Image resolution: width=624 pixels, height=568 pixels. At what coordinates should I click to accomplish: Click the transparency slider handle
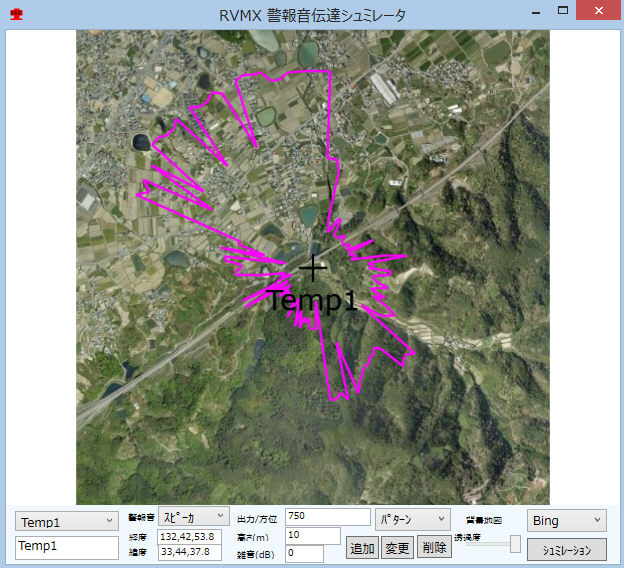click(515, 543)
